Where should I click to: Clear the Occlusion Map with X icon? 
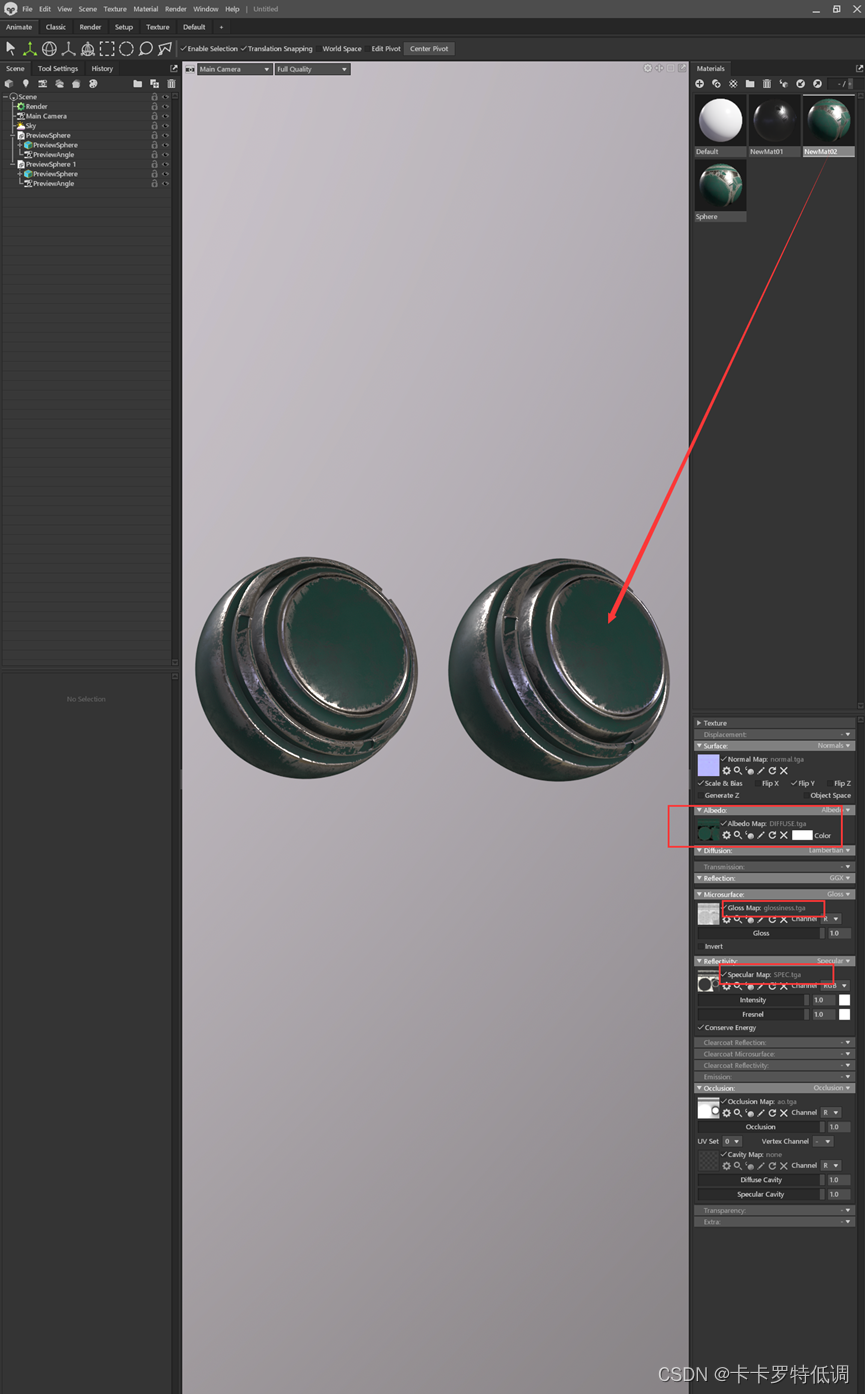(x=784, y=1112)
